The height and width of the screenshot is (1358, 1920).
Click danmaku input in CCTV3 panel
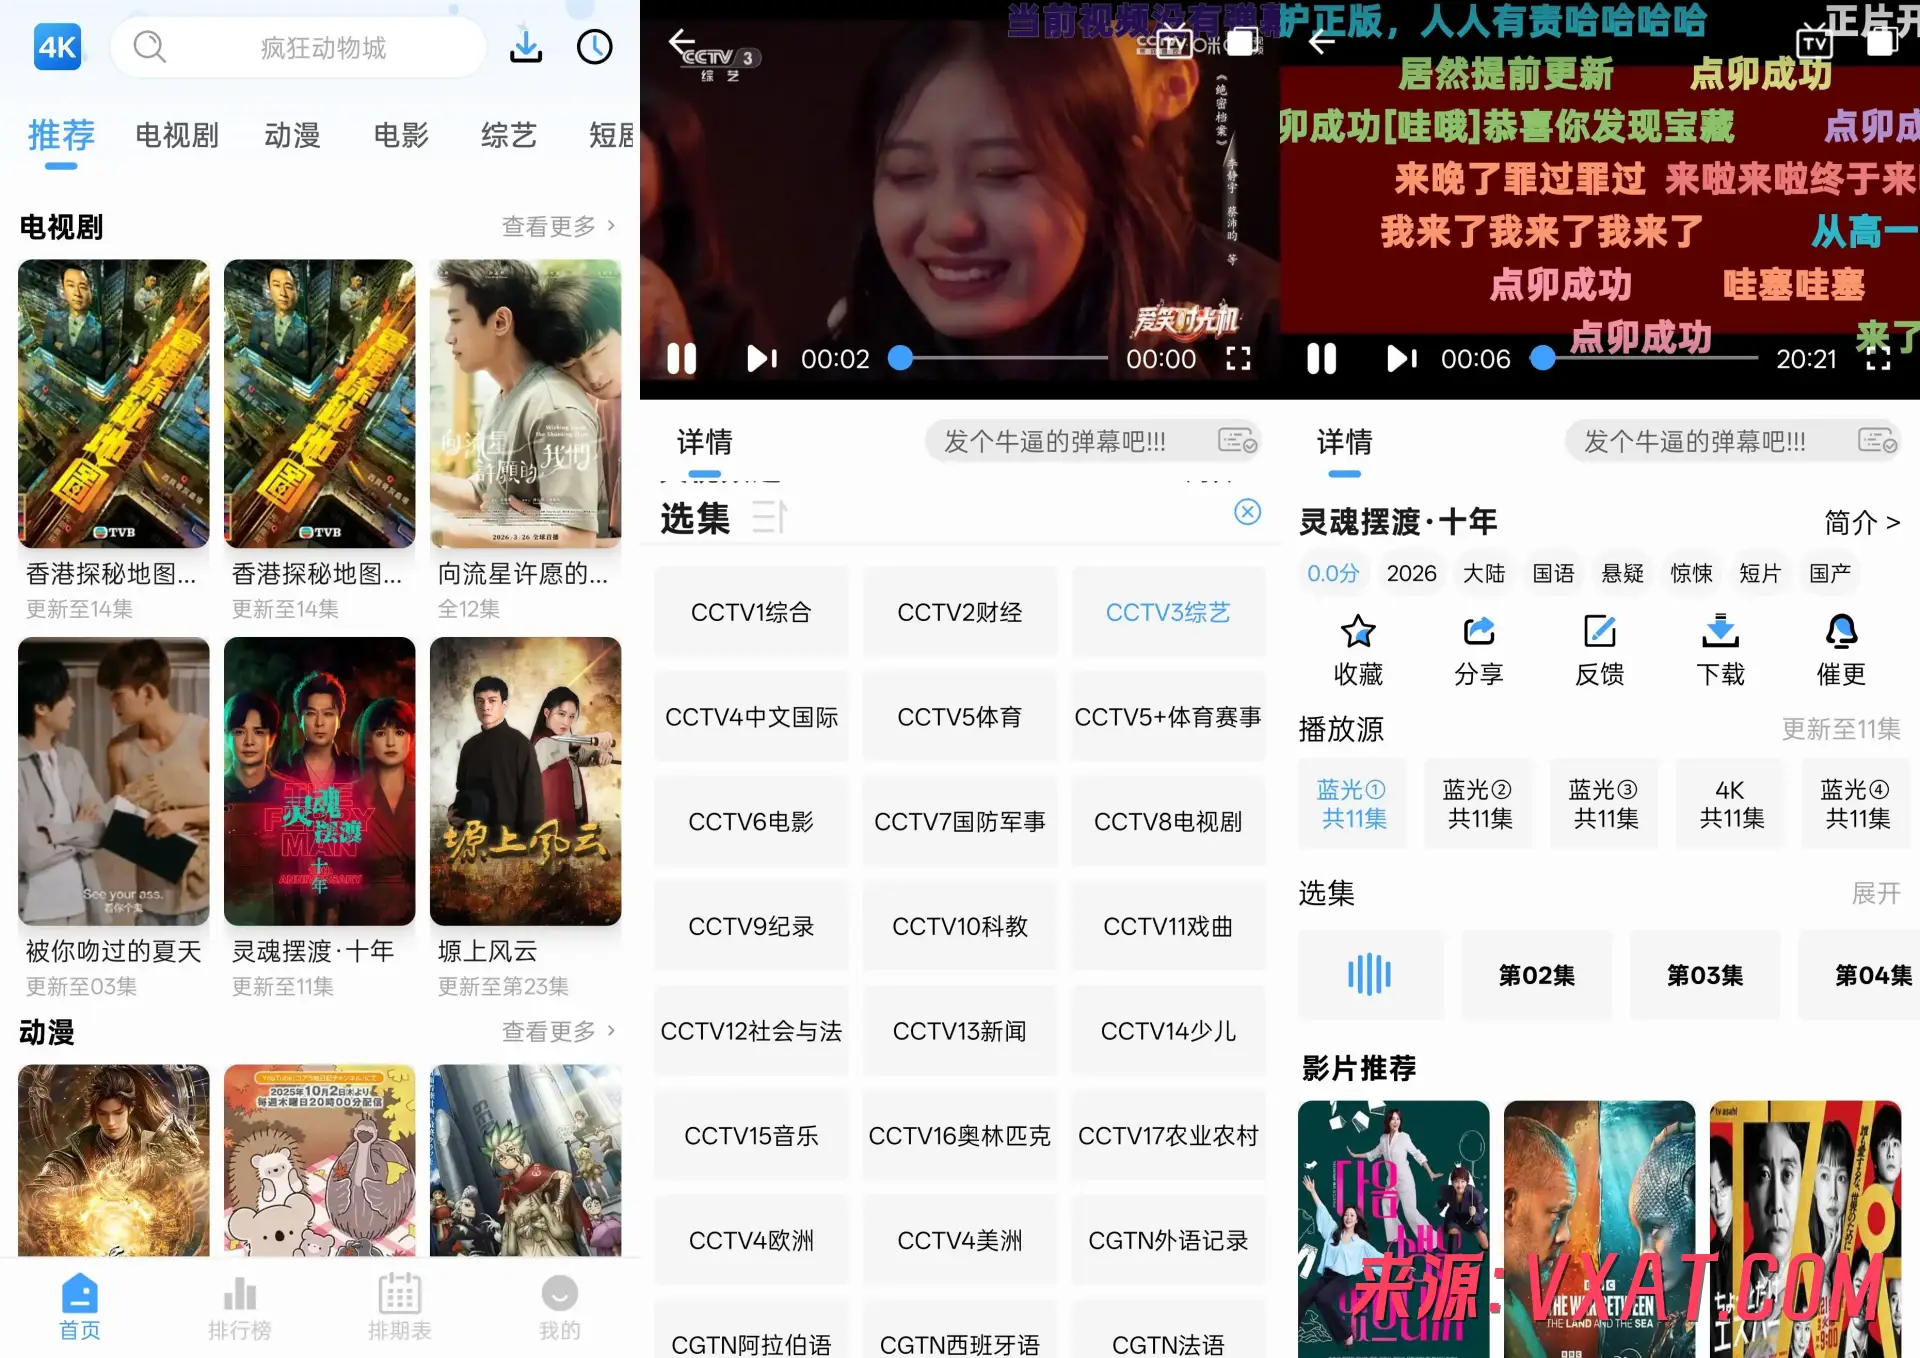pyautogui.click(x=1092, y=441)
